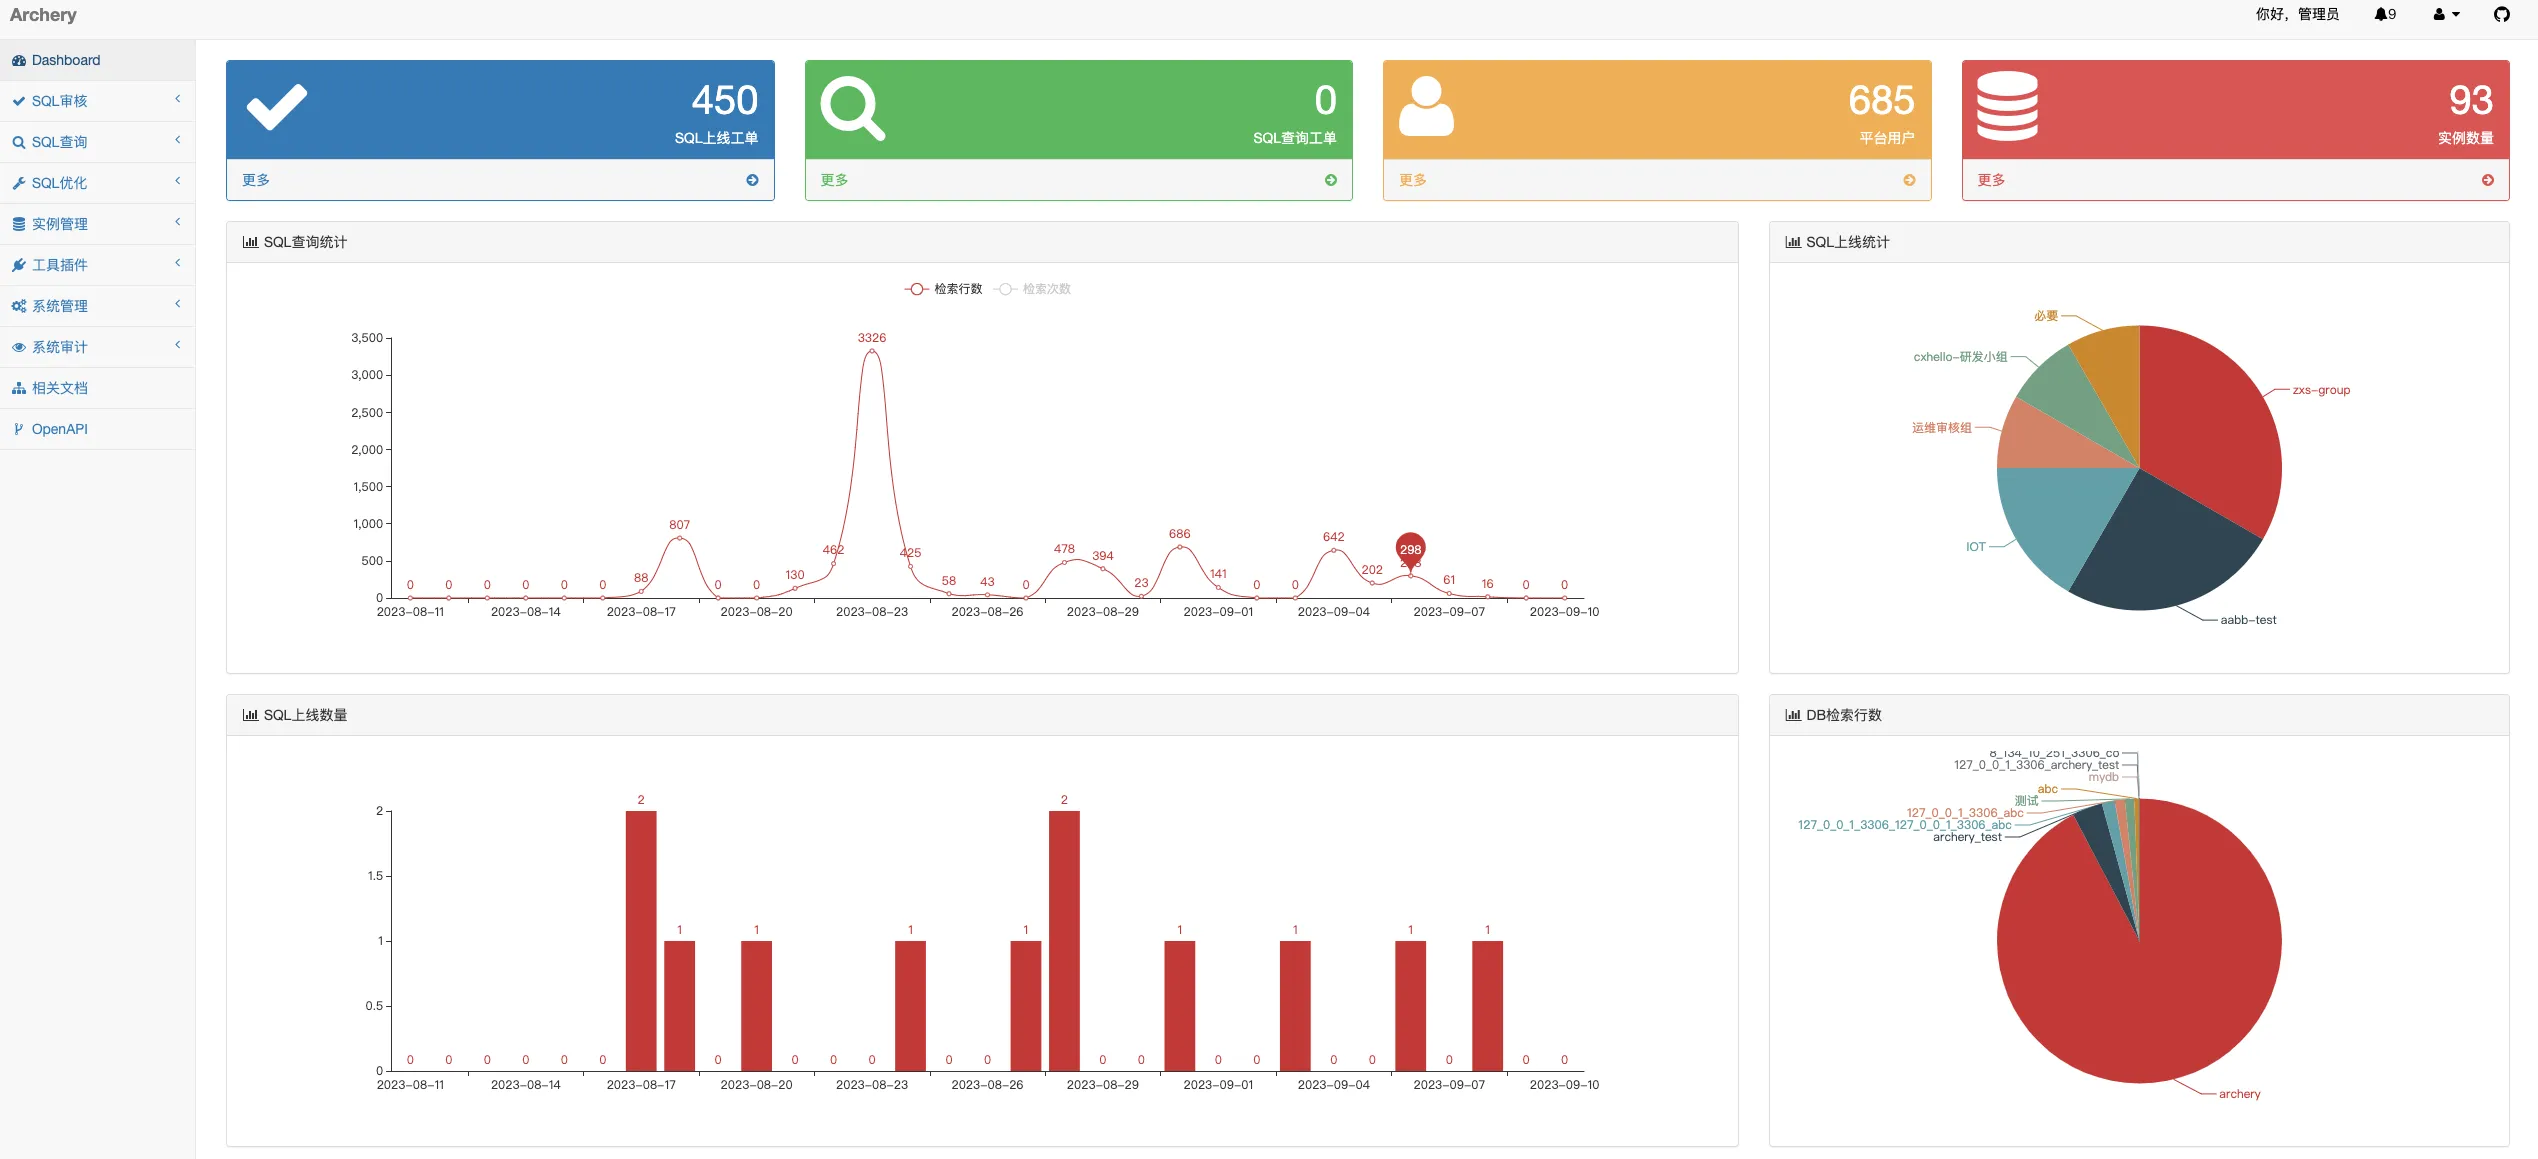Screen dimensions: 2538x1159
Task: Click the notification bell icon
Action: coord(2382,14)
